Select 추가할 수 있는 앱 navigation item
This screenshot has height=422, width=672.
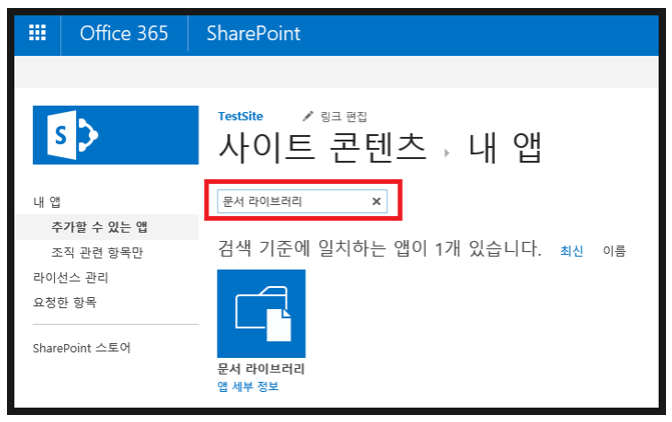point(100,227)
